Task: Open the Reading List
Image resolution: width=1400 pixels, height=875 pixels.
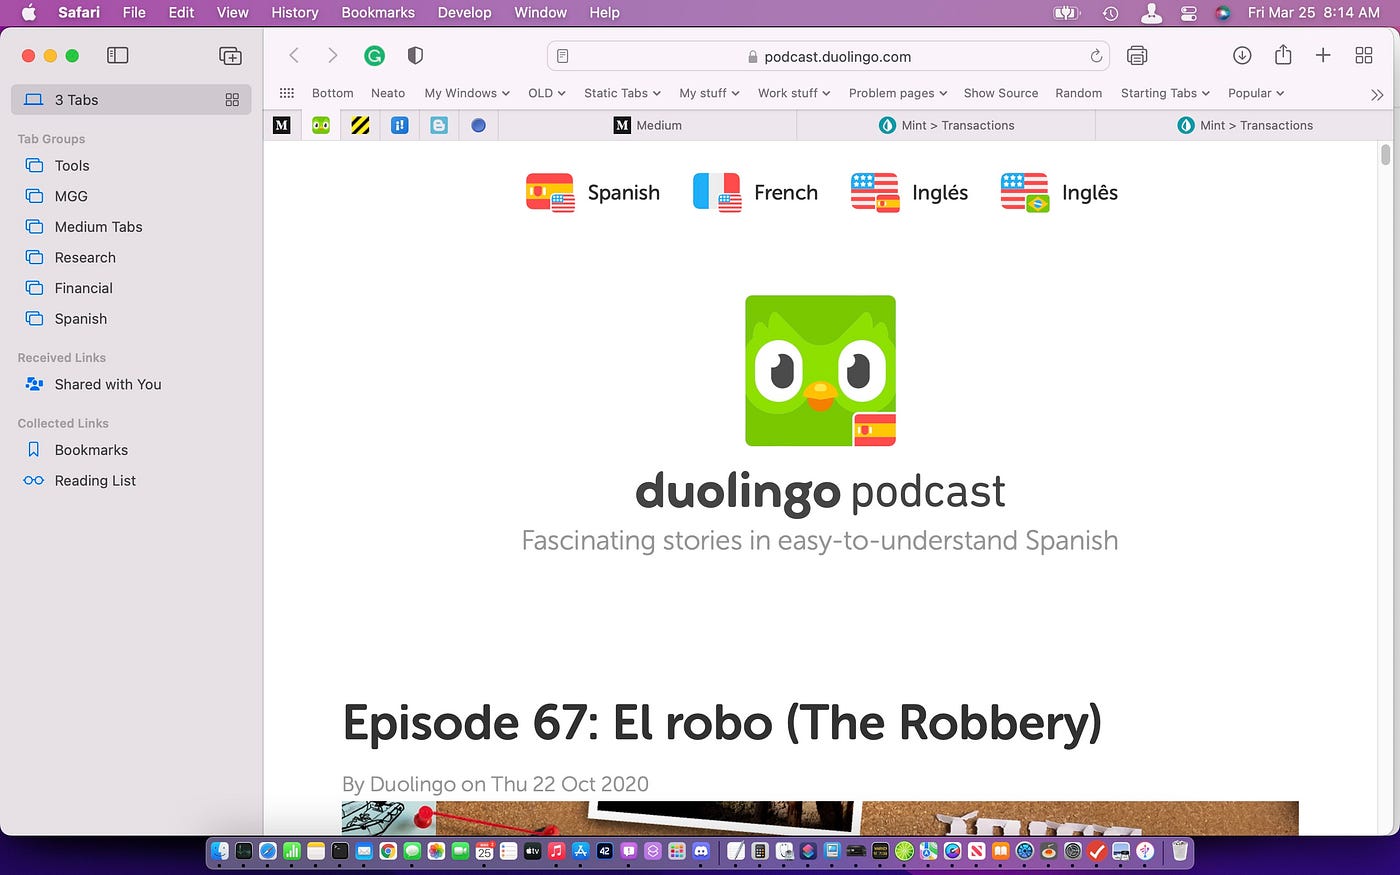Action: click(95, 481)
